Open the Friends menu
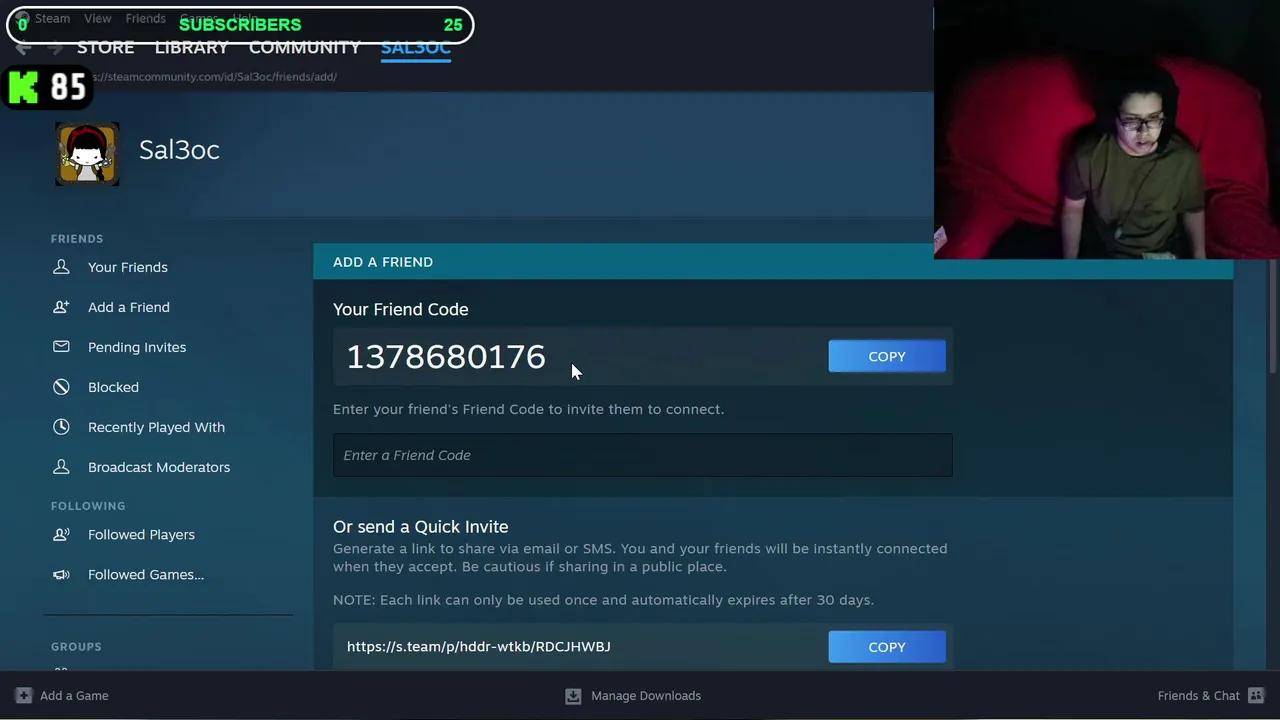The height and width of the screenshot is (720, 1280). (145, 18)
